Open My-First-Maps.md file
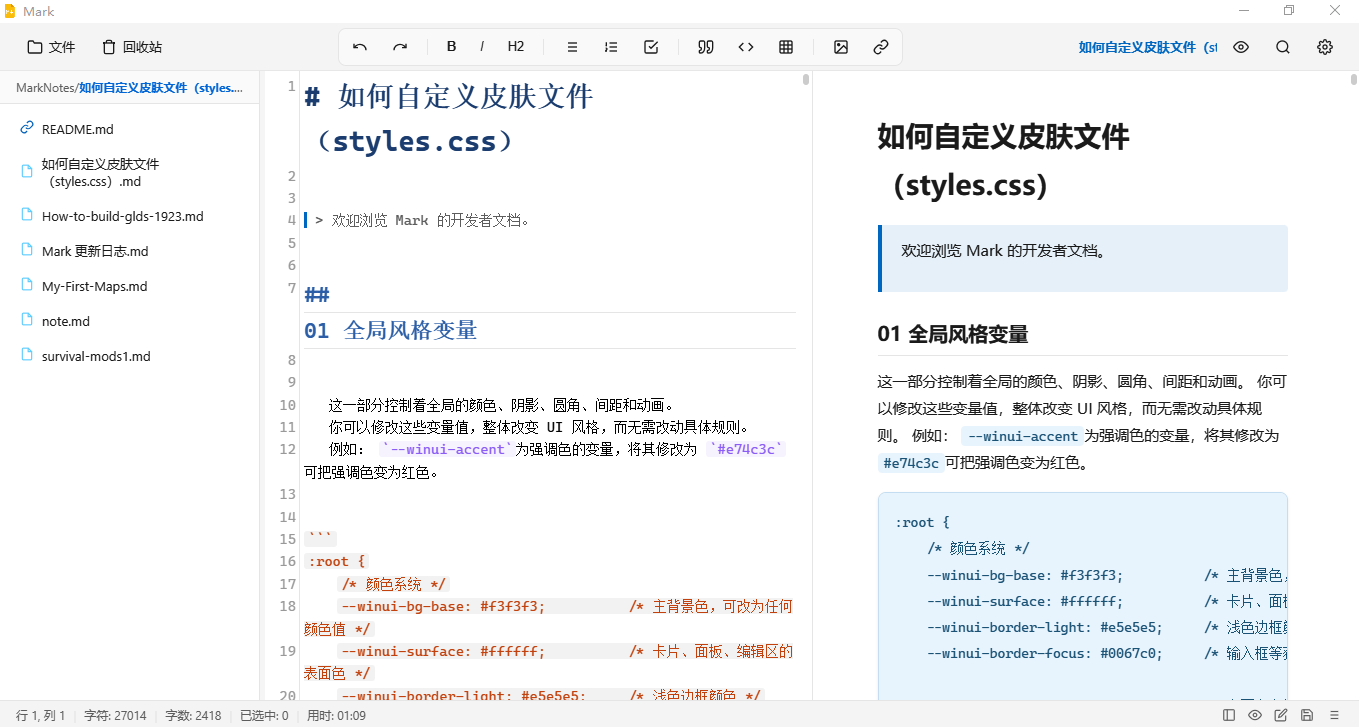The height and width of the screenshot is (727, 1359). [94, 286]
